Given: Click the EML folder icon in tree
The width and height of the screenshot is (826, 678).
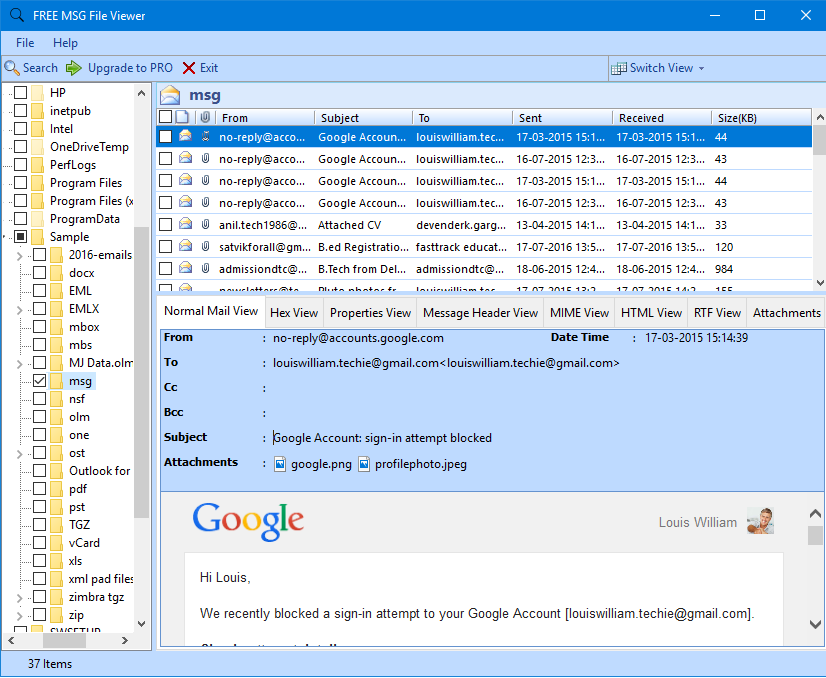Looking at the screenshot, I should coord(57,291).
